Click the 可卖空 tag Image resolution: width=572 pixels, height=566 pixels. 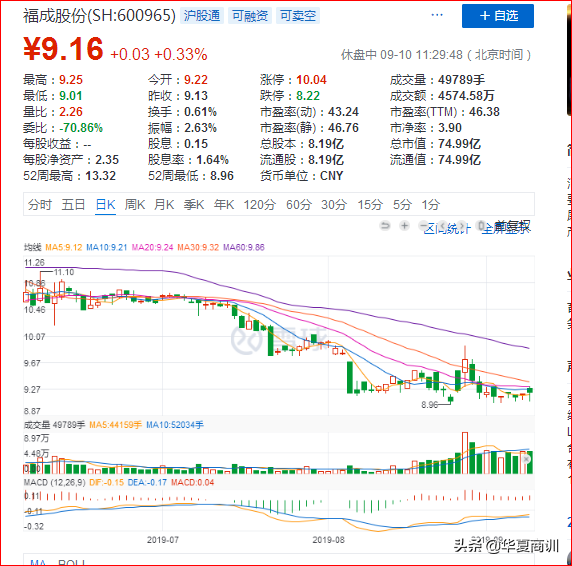tap(298, 16)
